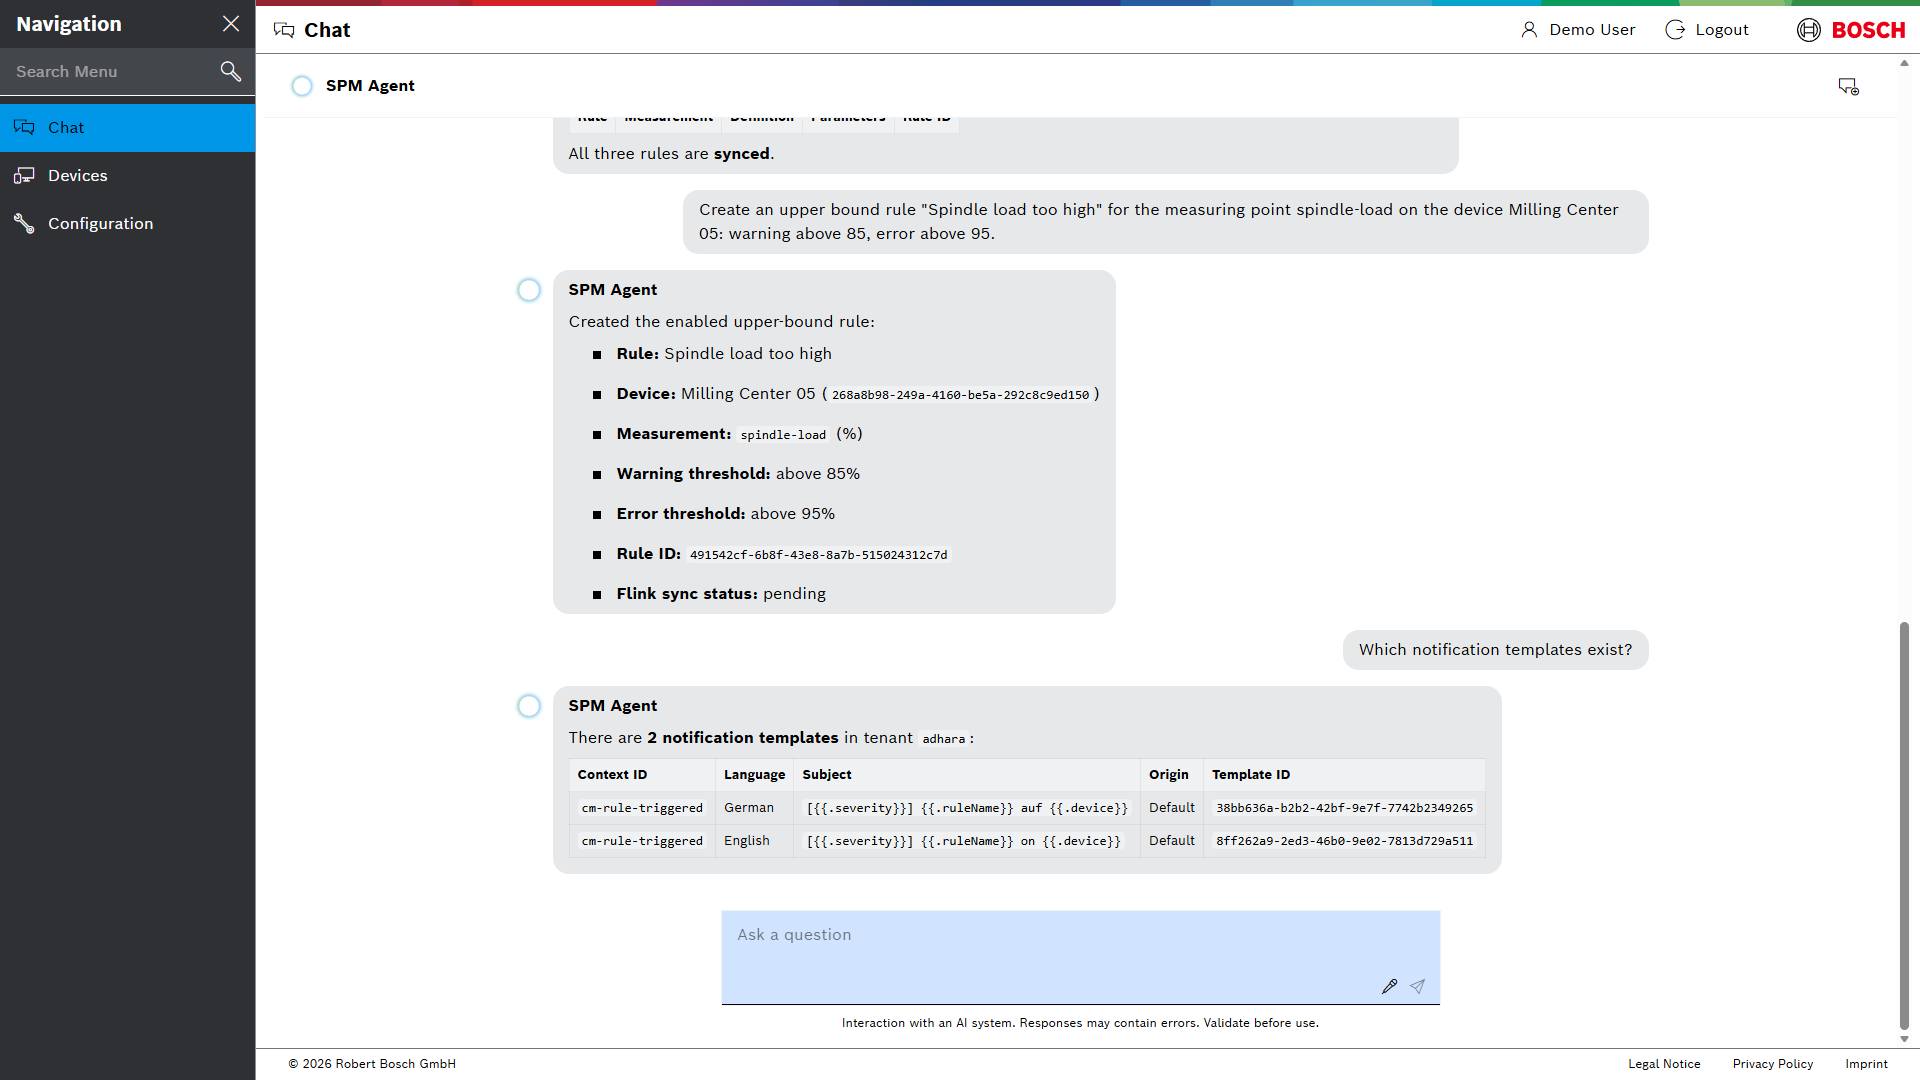Open the Privacy Policy link

(x=1773, y=1064)
